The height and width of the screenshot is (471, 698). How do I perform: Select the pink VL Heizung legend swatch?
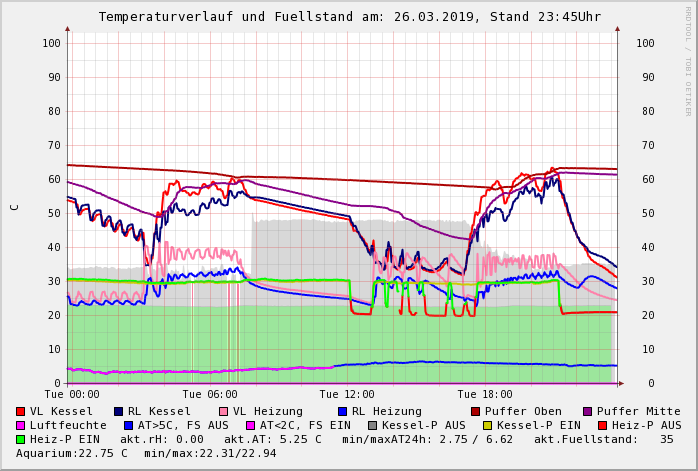point(223,411)
